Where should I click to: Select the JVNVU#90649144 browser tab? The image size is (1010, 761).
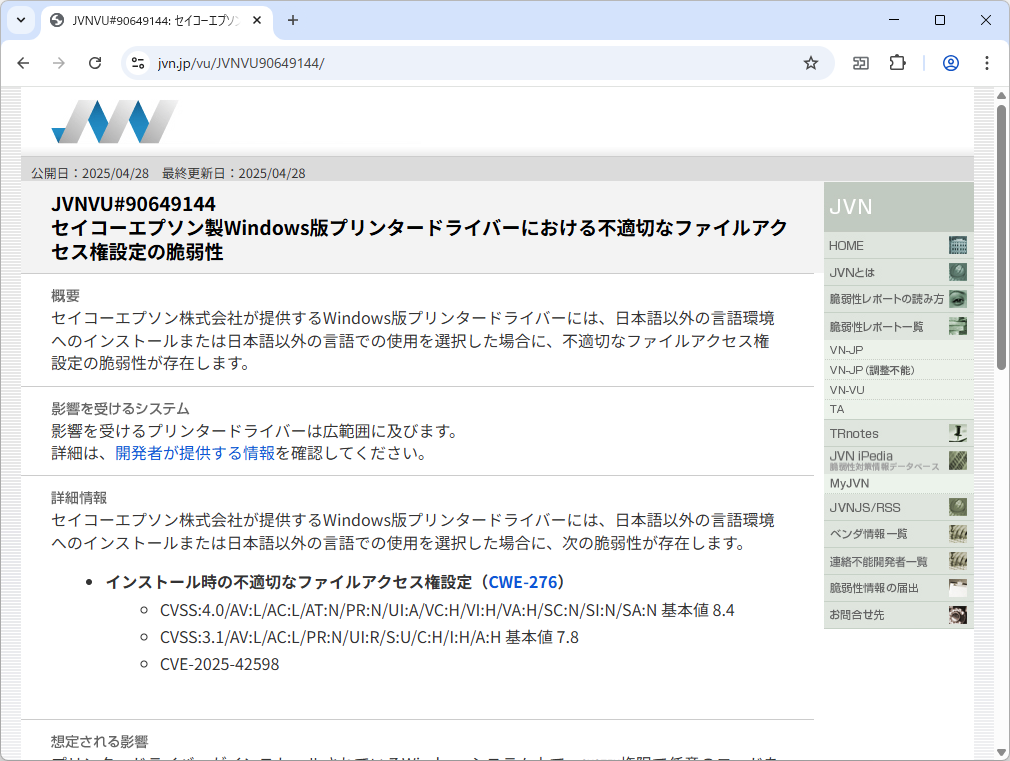(150, 20)
